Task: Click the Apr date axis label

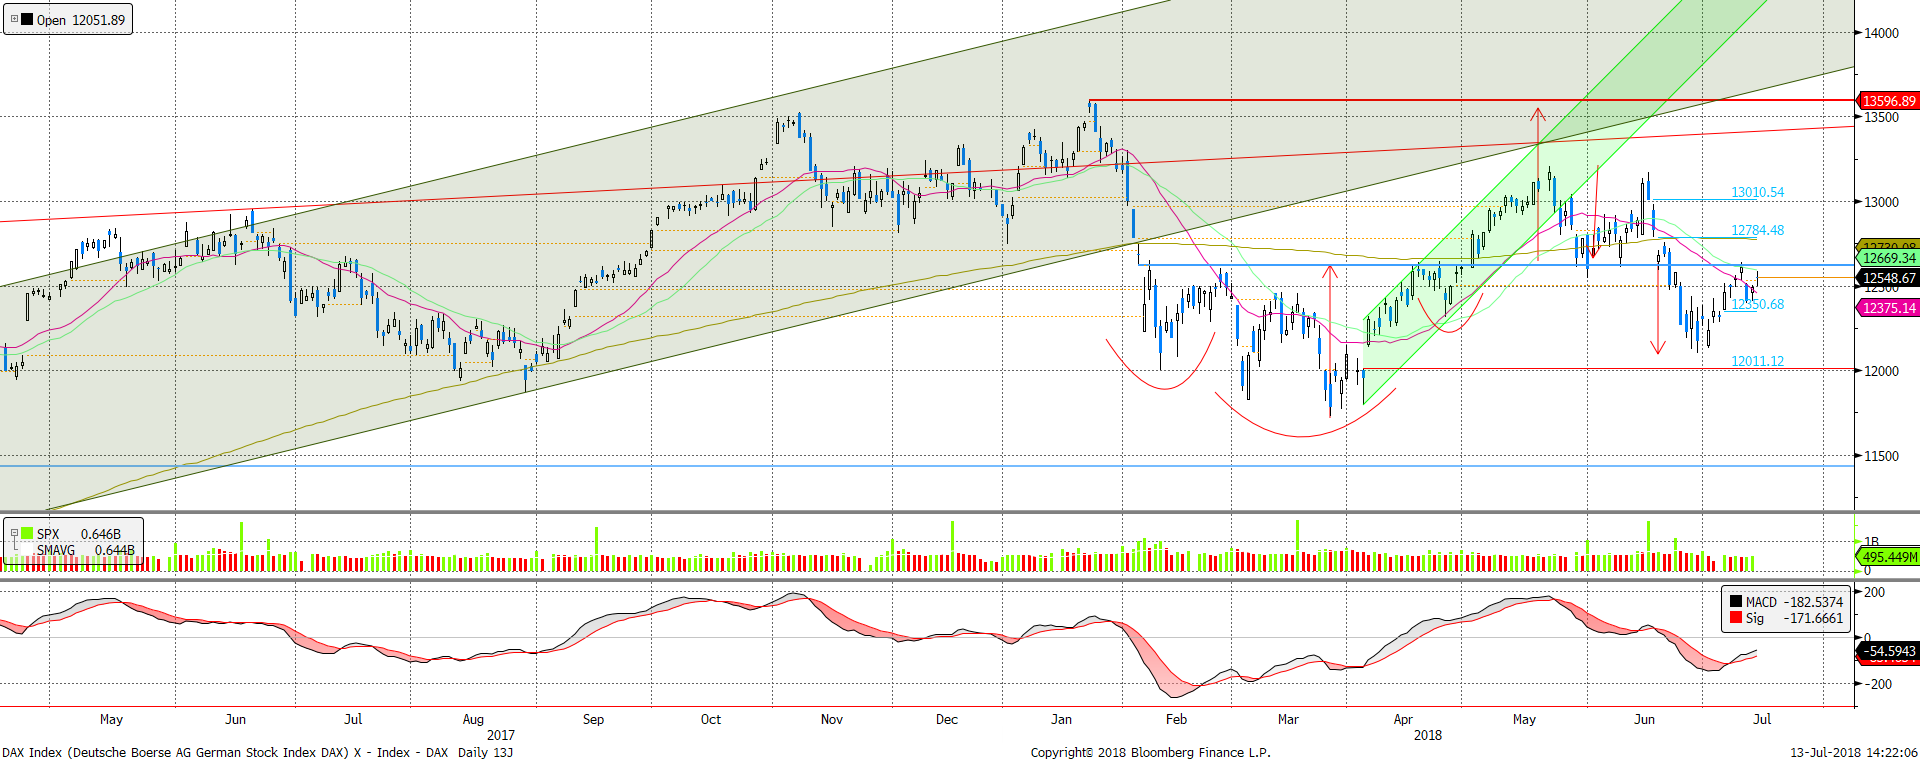Action: (1403, 719)
